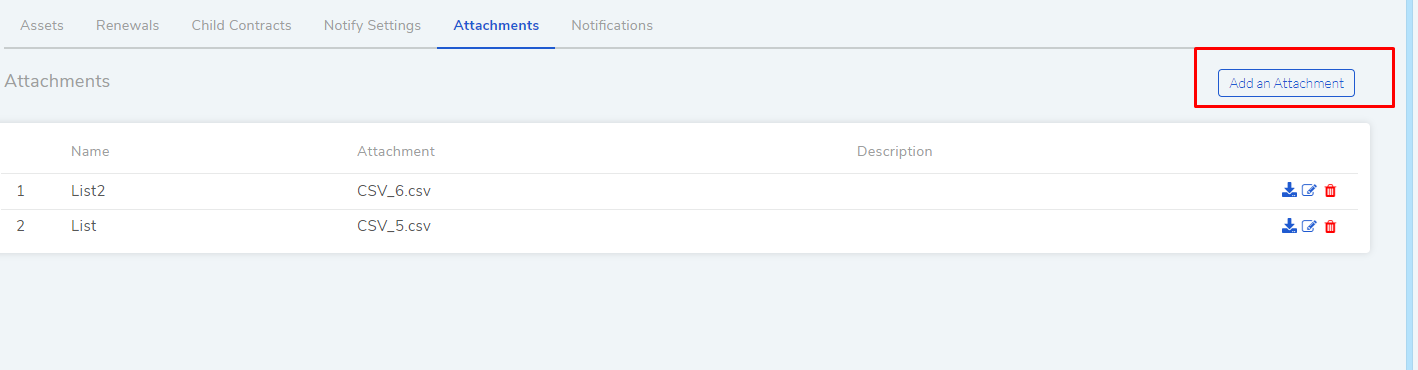The image size is (1418, 370).
Task: Click the Attachment column header
Action: pyautogui.click(x=396, y=151)
